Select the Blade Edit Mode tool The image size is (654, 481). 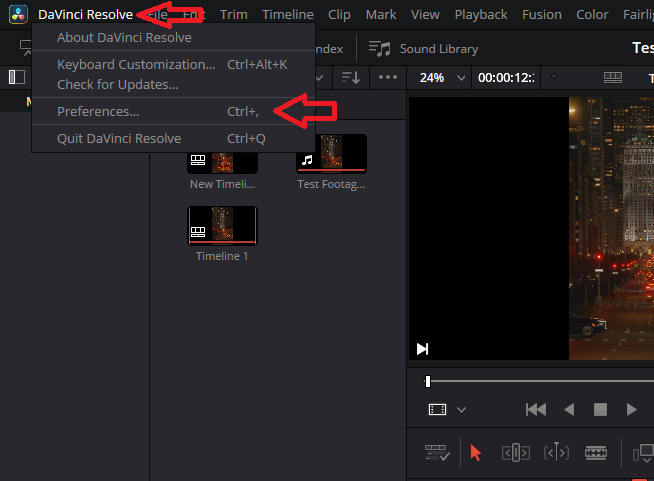pyautogui.click(x=596, y=453)
